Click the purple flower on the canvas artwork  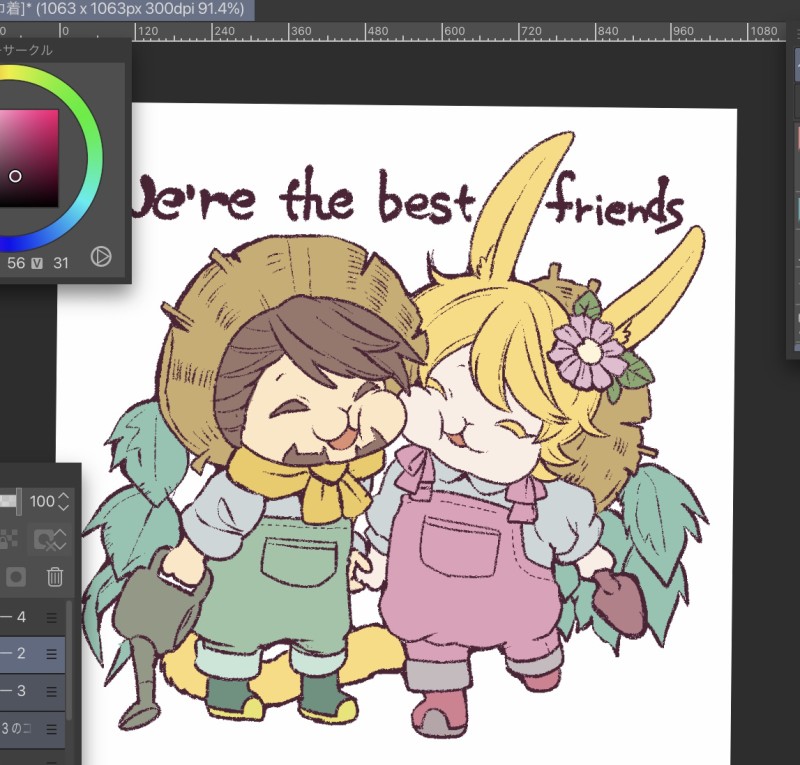pyautogui.click(x=588, y=352)
